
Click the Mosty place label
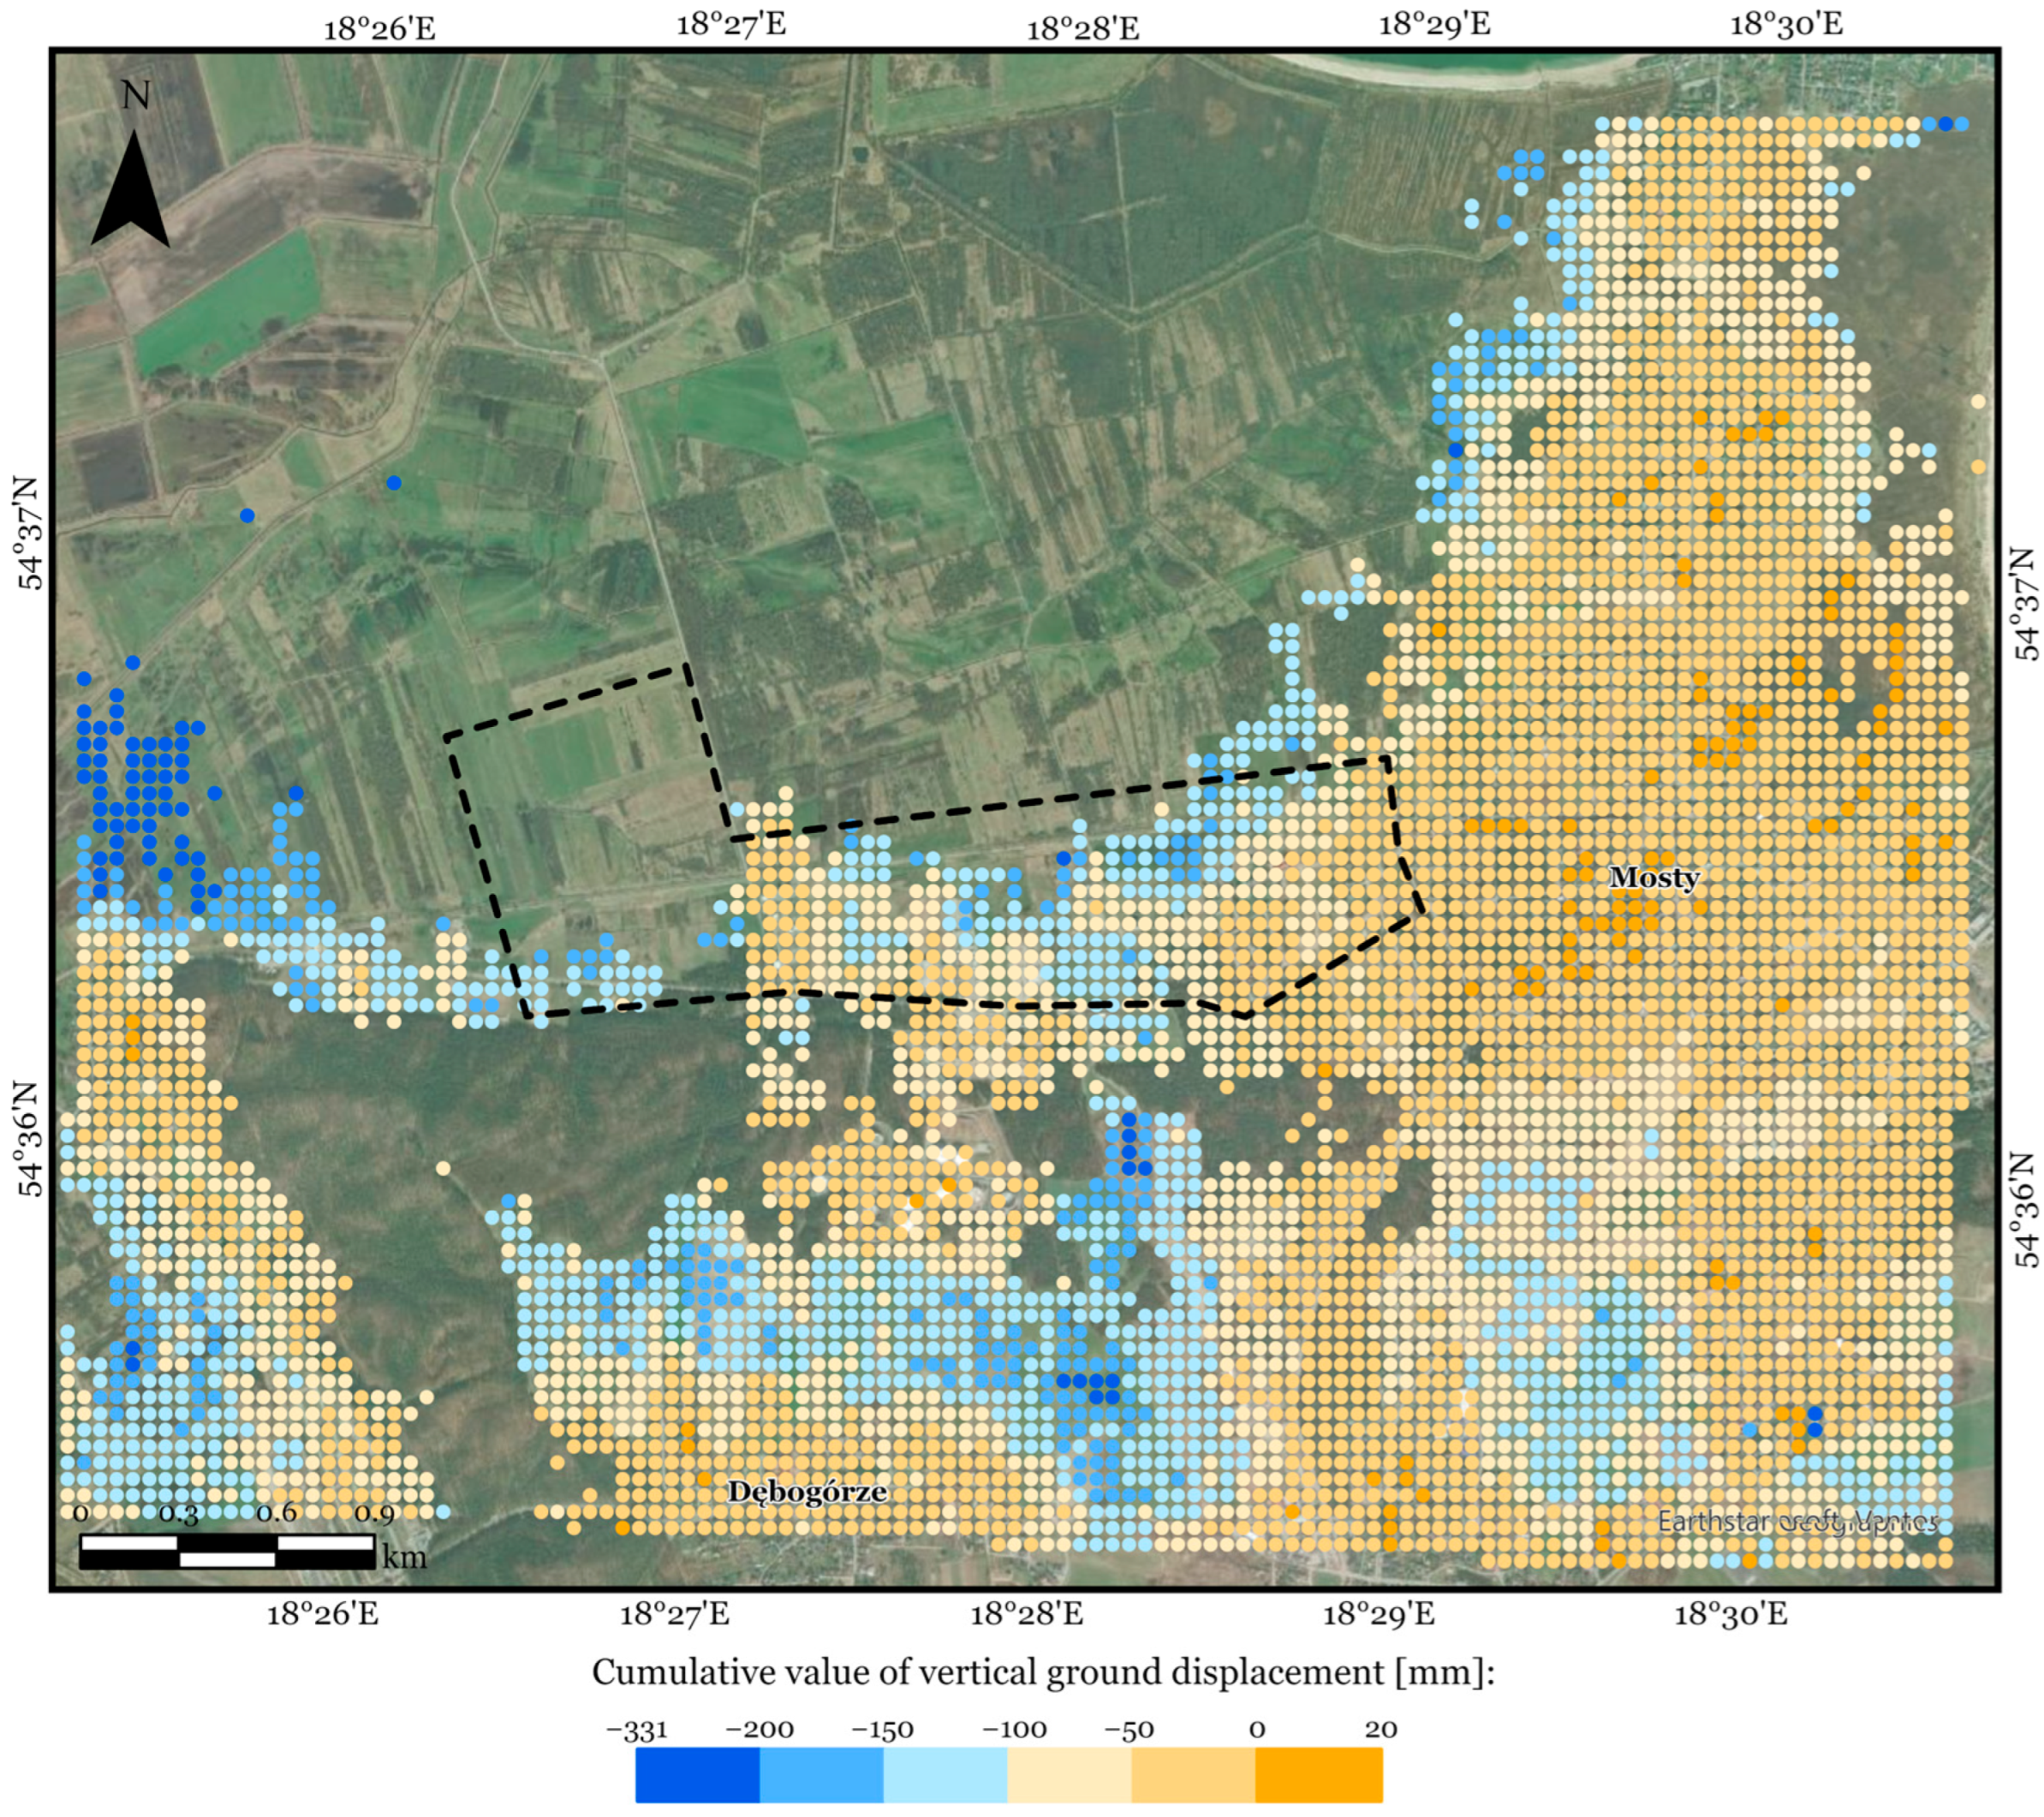click(x=1654, y=878)
